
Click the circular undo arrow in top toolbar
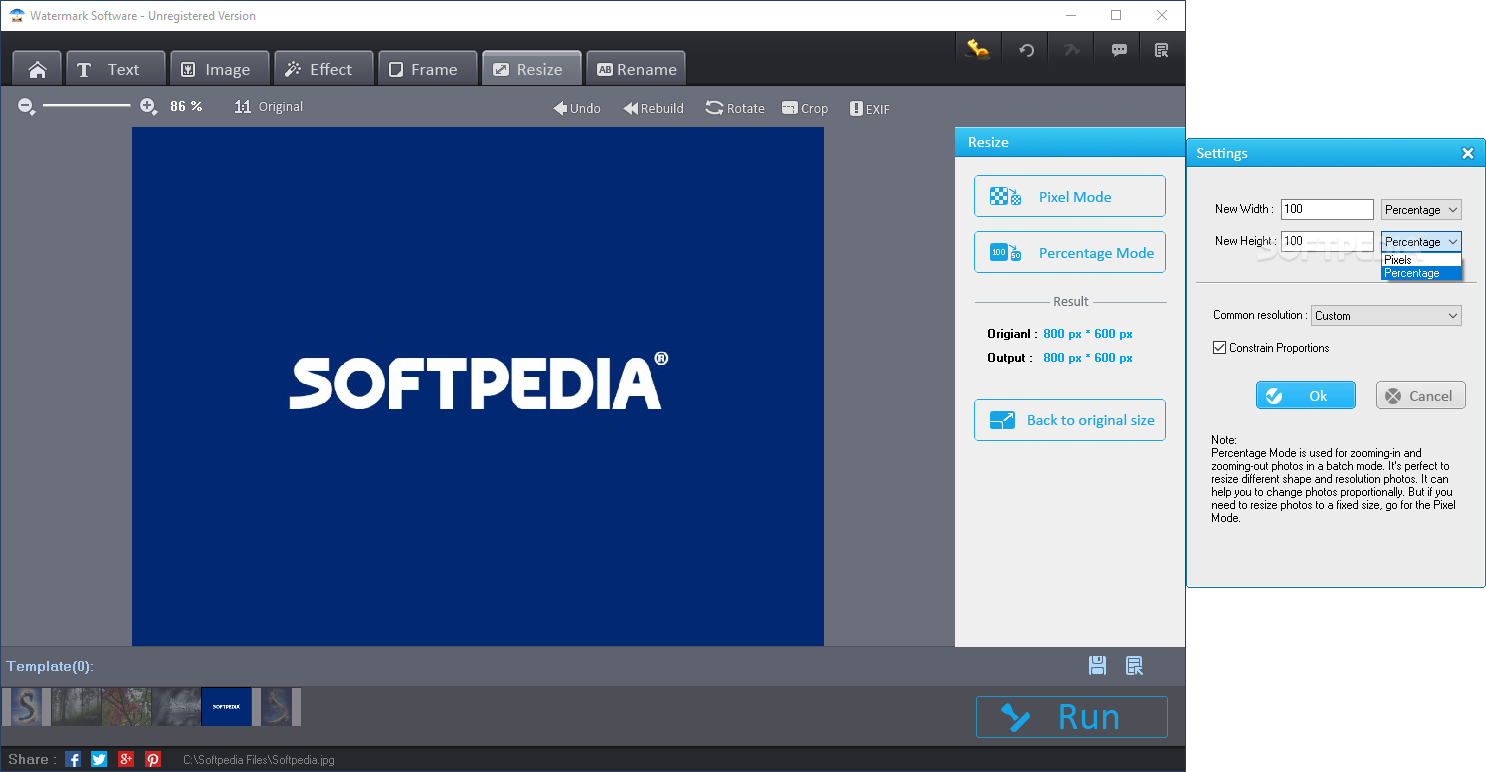[1026, 50]
